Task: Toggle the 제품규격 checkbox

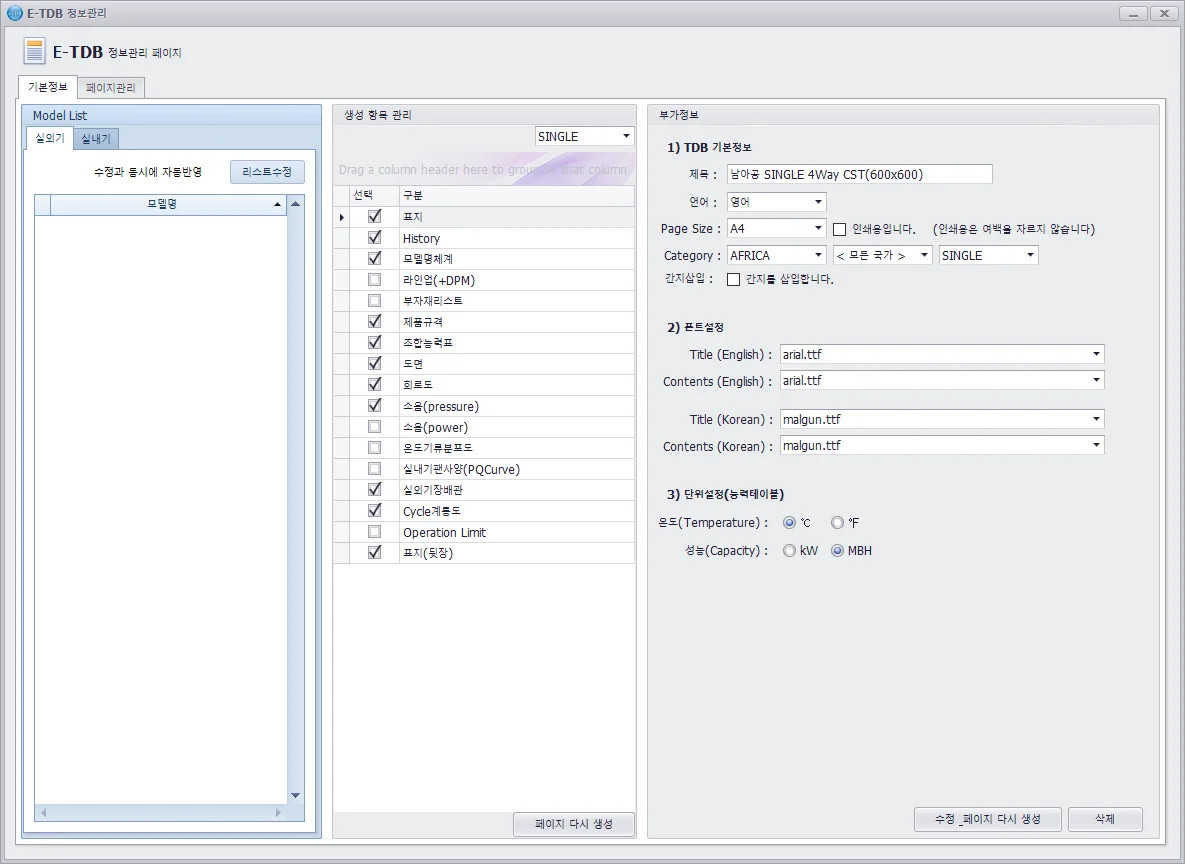Action: [x=374, y=321]
